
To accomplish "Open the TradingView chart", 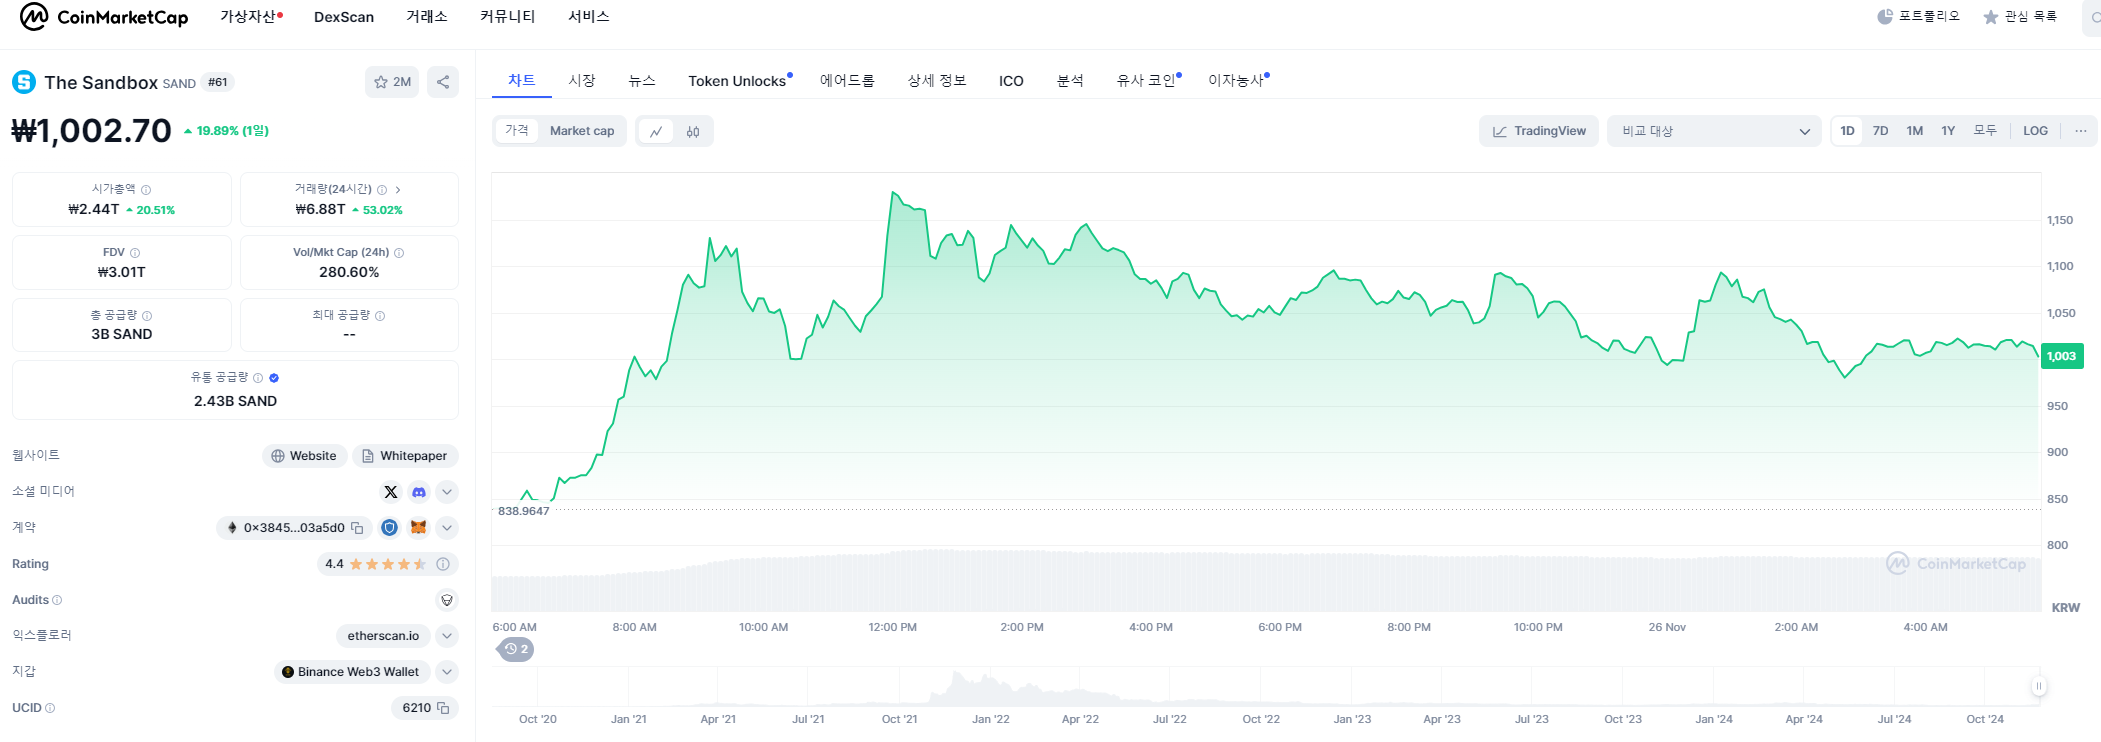I will 1539,131.
